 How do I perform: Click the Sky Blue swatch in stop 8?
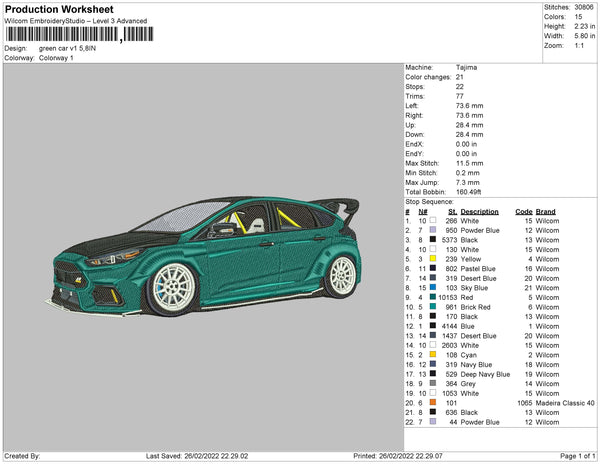[432, 287]
